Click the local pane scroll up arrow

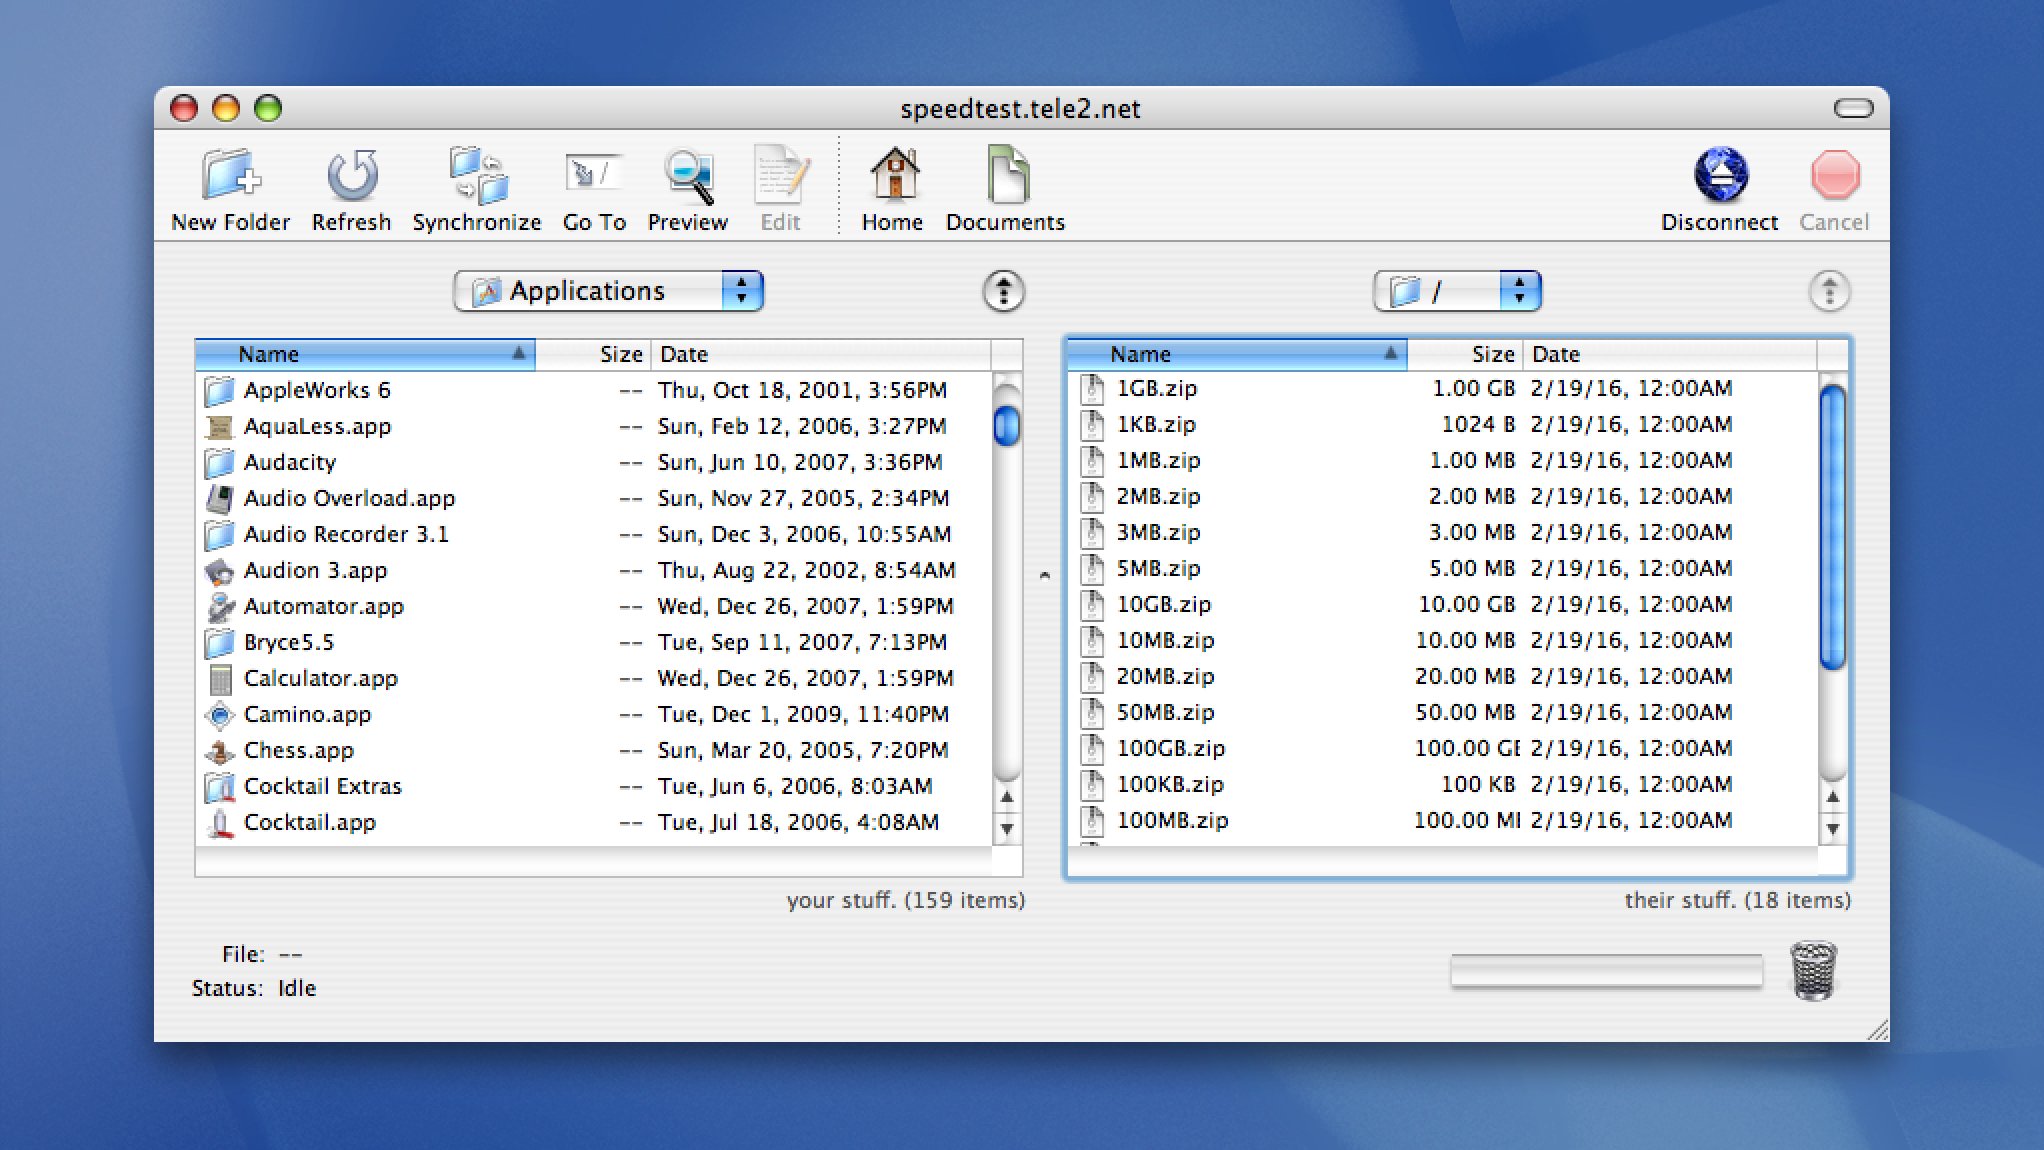[x=1007, y=797]
